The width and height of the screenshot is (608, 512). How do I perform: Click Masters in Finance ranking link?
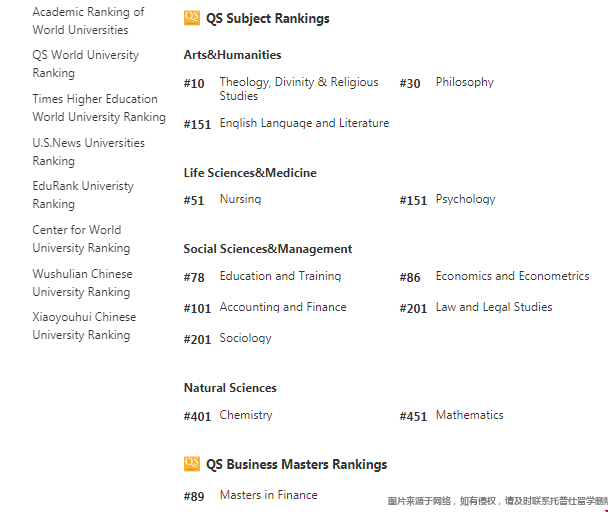268,495
